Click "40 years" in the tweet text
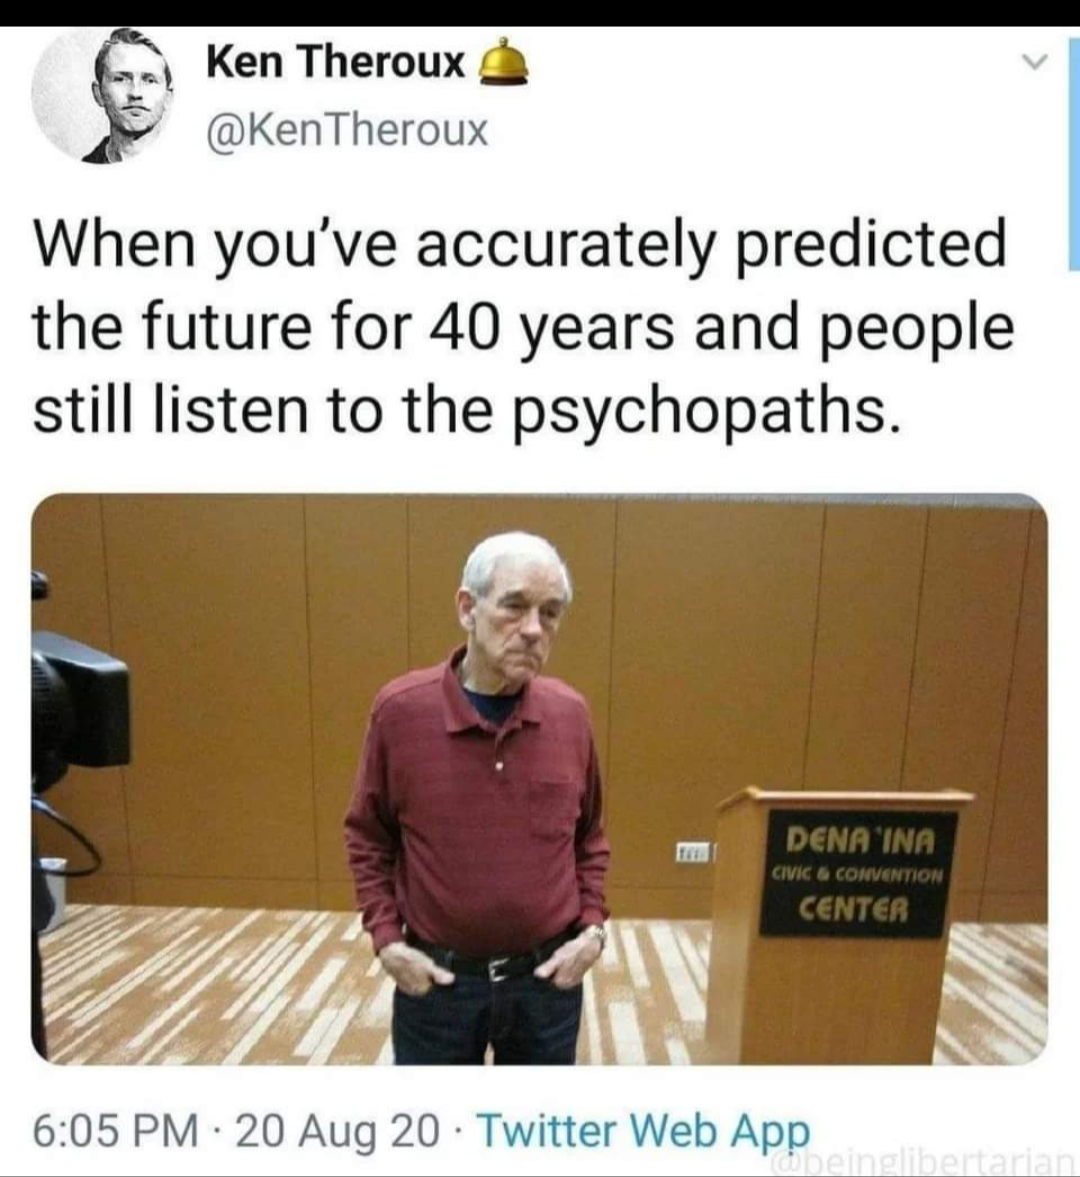This screenshot has width=1080, height=1177. point(552,328)
